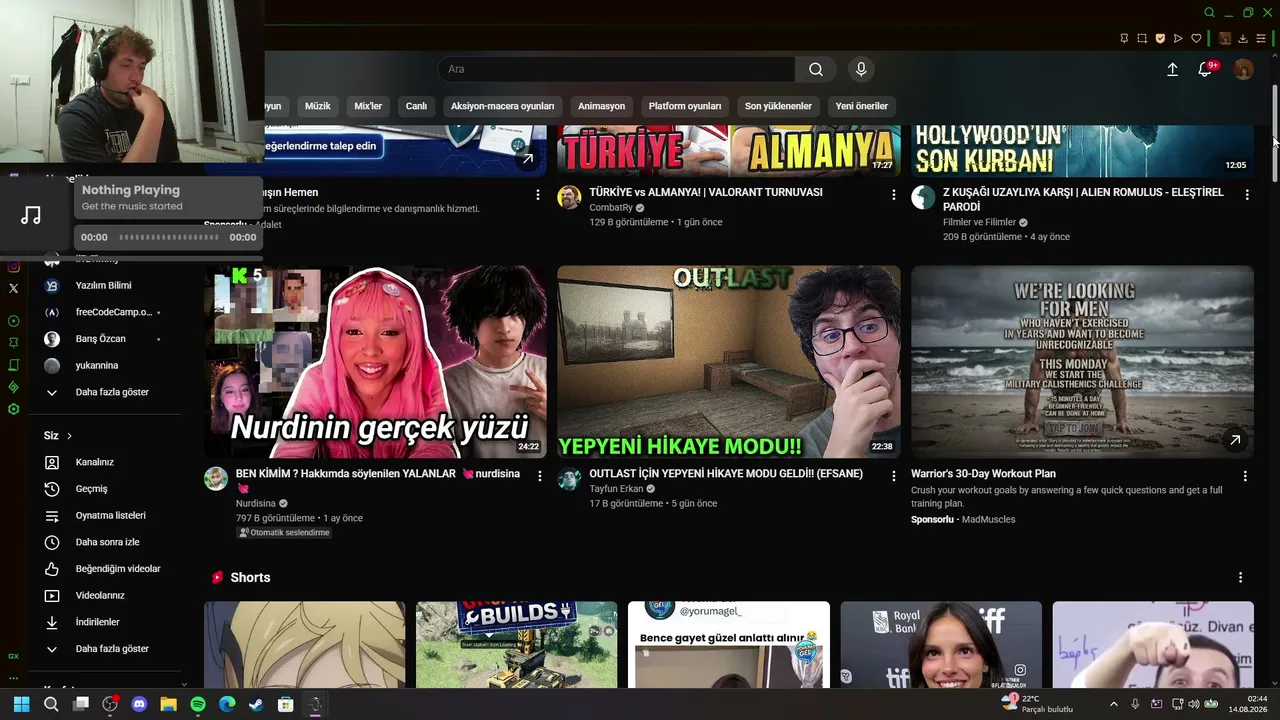Open the green player icon in browser sidebar
This screenshot has width=1280, height=720.
click(13, 321)
